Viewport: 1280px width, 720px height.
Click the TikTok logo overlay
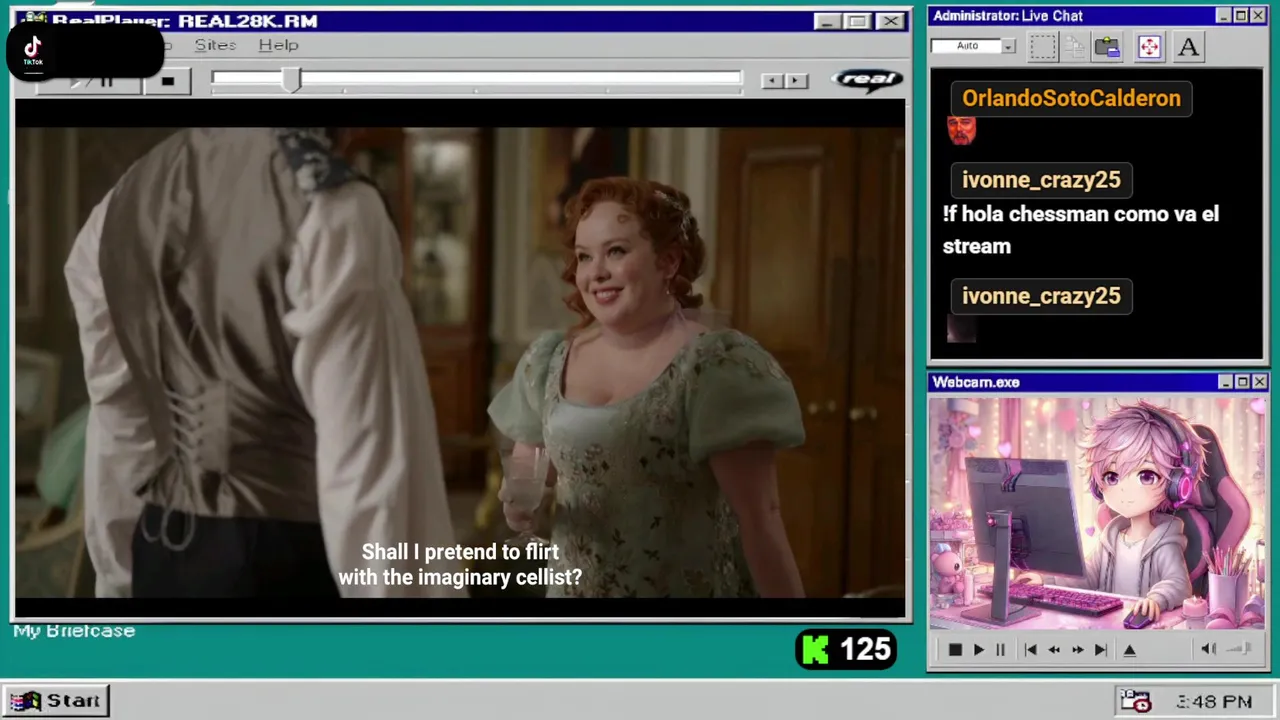33,48
